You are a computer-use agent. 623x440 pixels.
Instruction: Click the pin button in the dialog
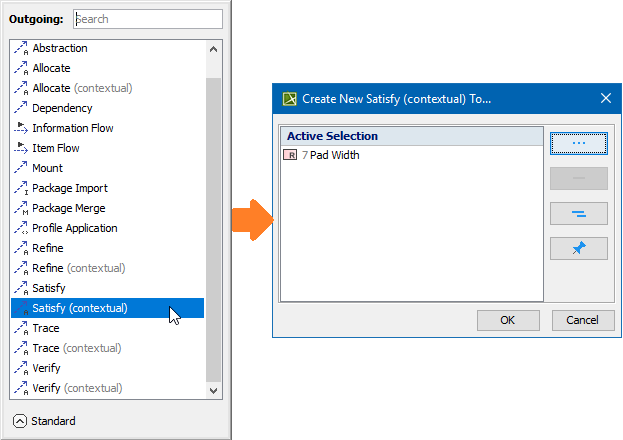578,249
